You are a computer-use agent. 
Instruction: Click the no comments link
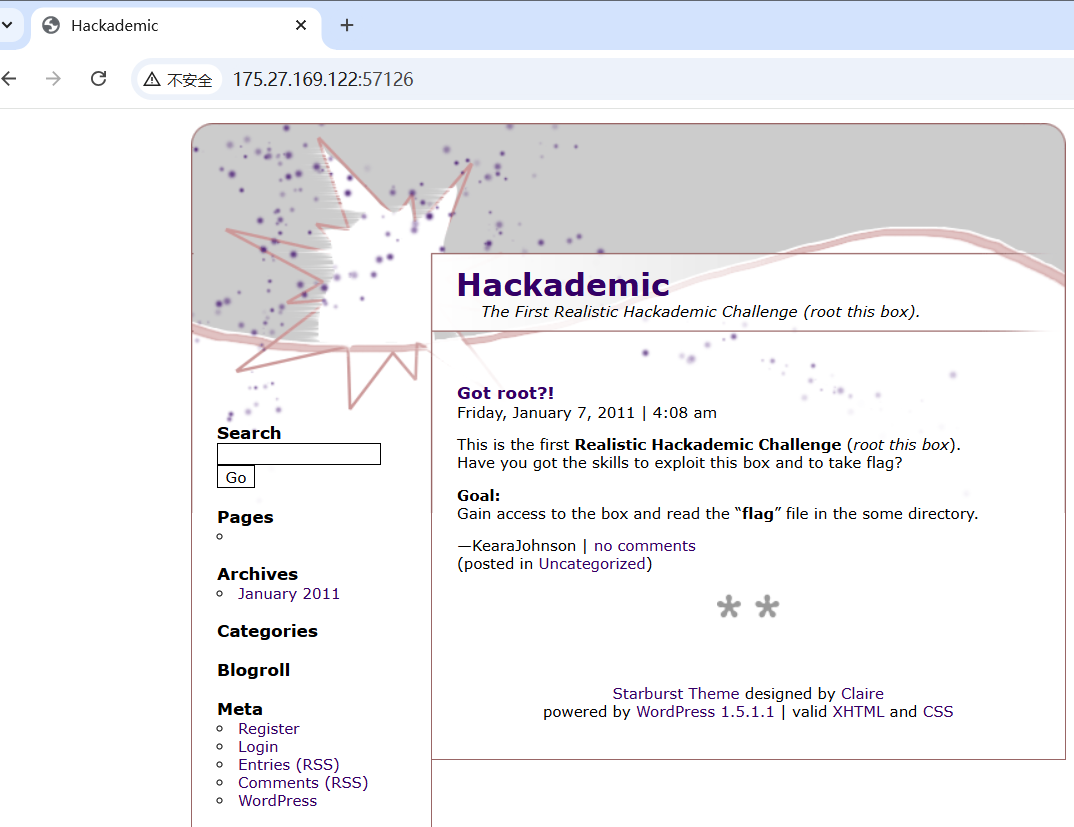pos(644,546)
